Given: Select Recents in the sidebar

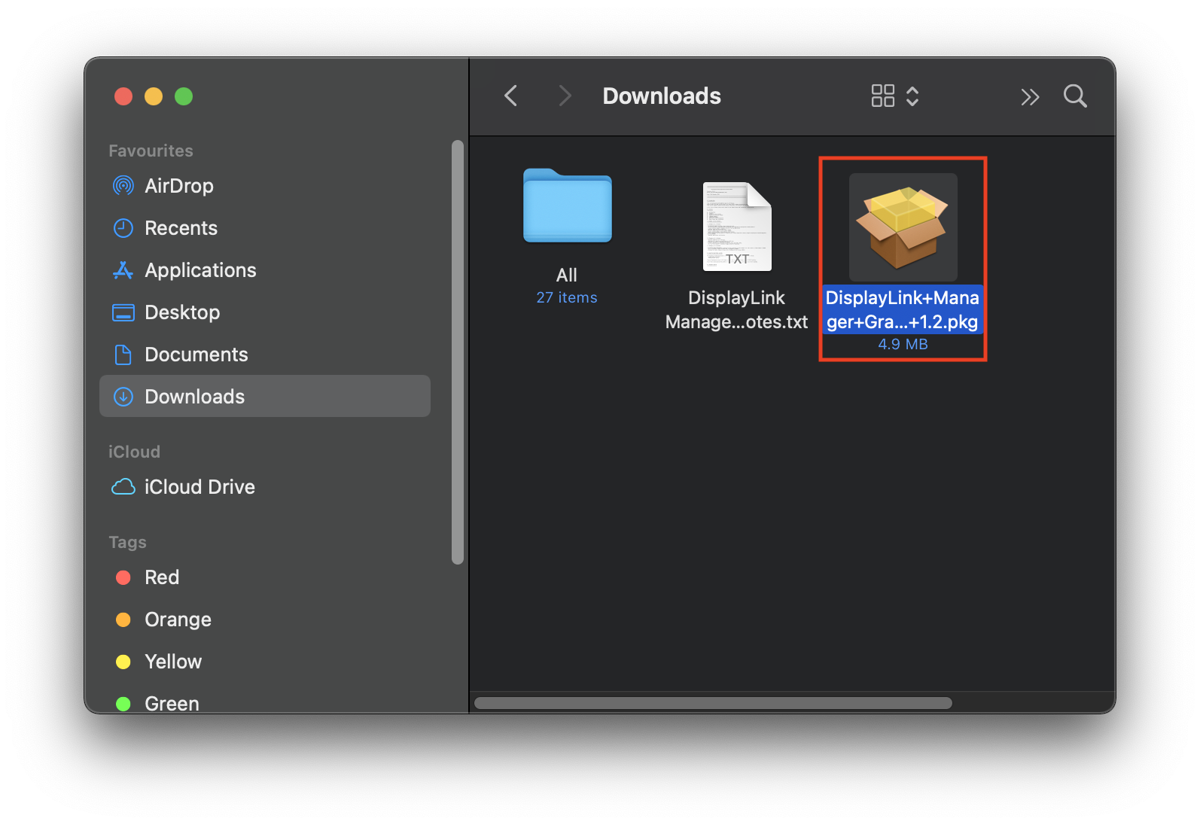Looking at the screenshot, I should pyautogui.click(x=180, y=227).
